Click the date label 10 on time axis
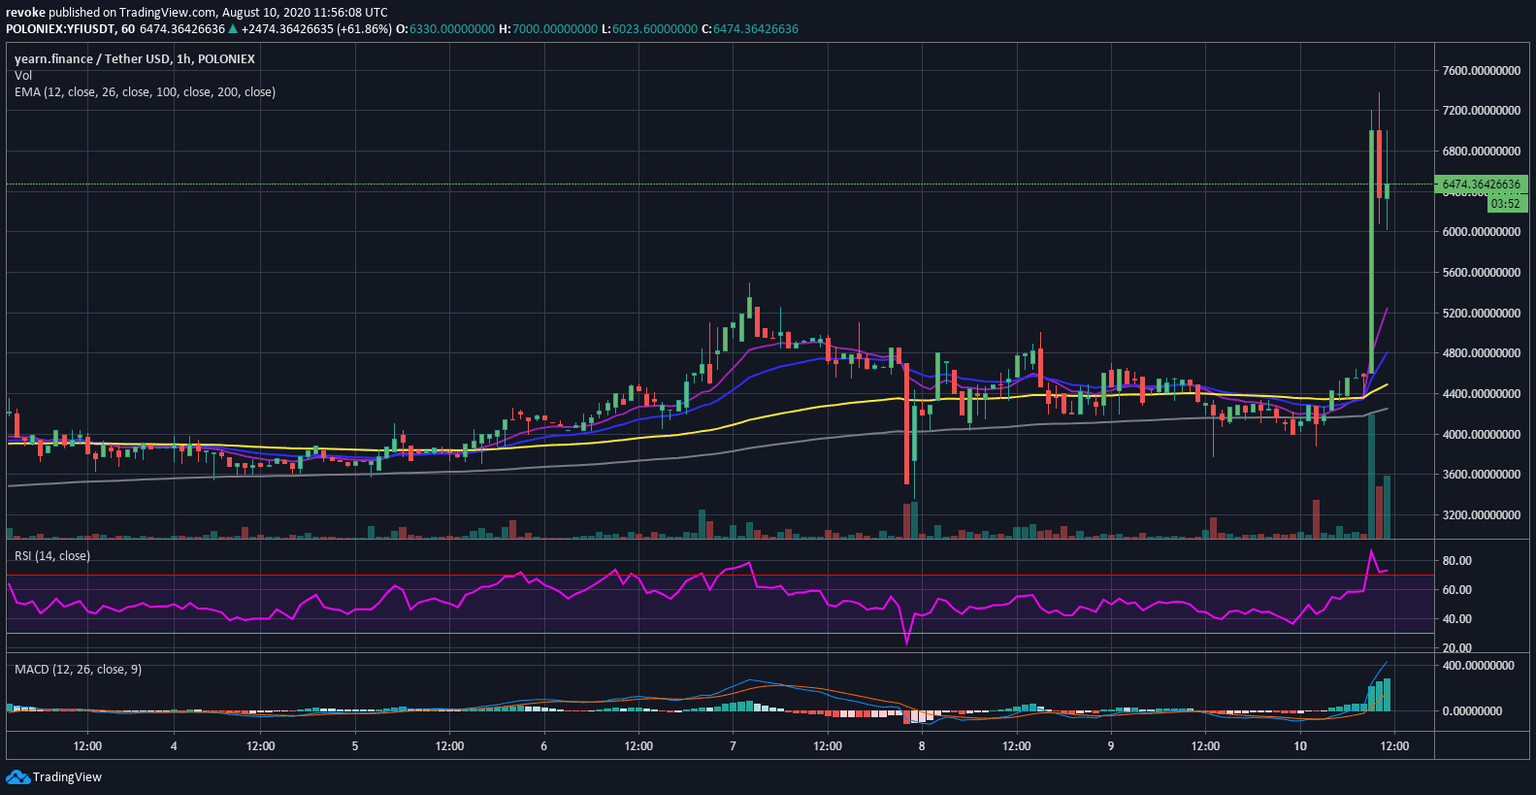Image resolution: width=1536 pixels, height=795 pixels. [1300, 746]
